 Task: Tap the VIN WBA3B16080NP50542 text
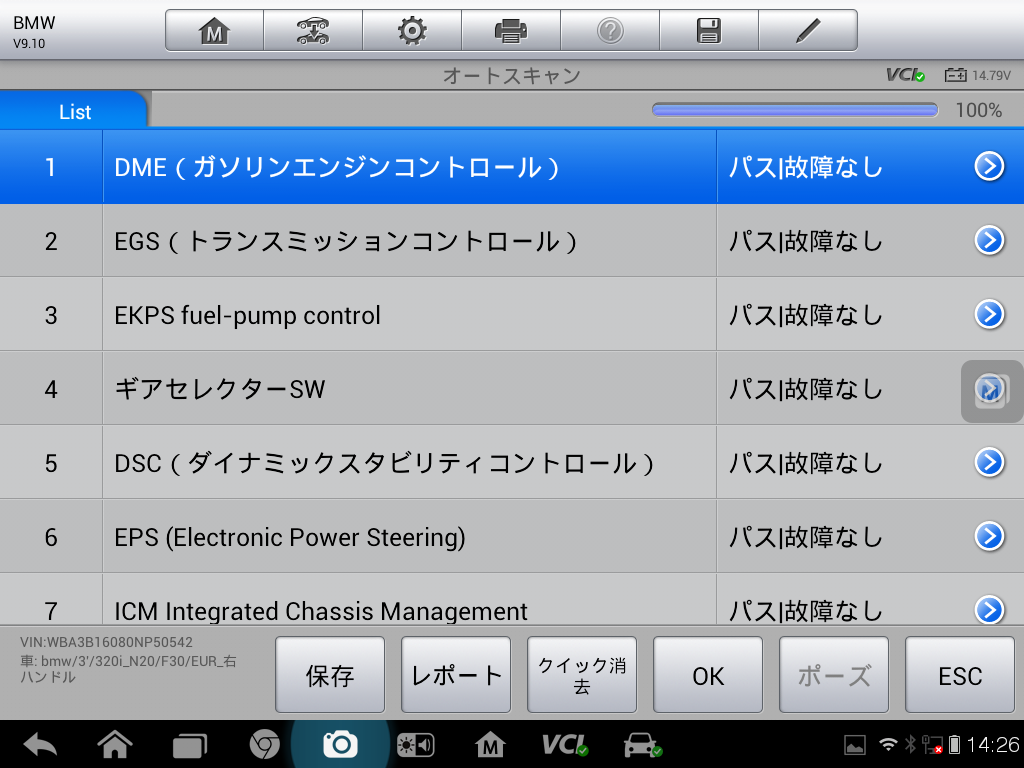[x=106, y=642]
